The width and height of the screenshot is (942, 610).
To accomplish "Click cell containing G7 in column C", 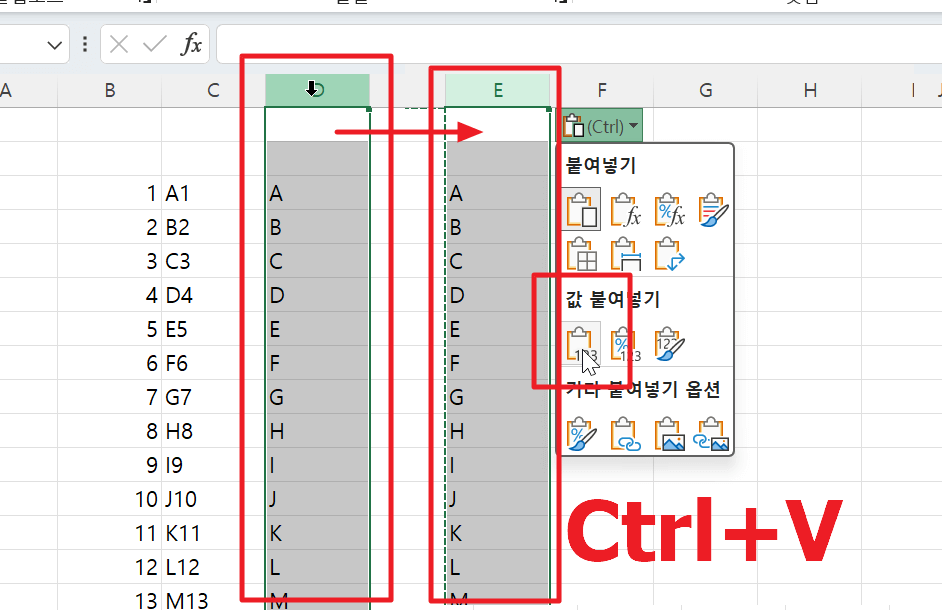I will [x=213, y=397].
